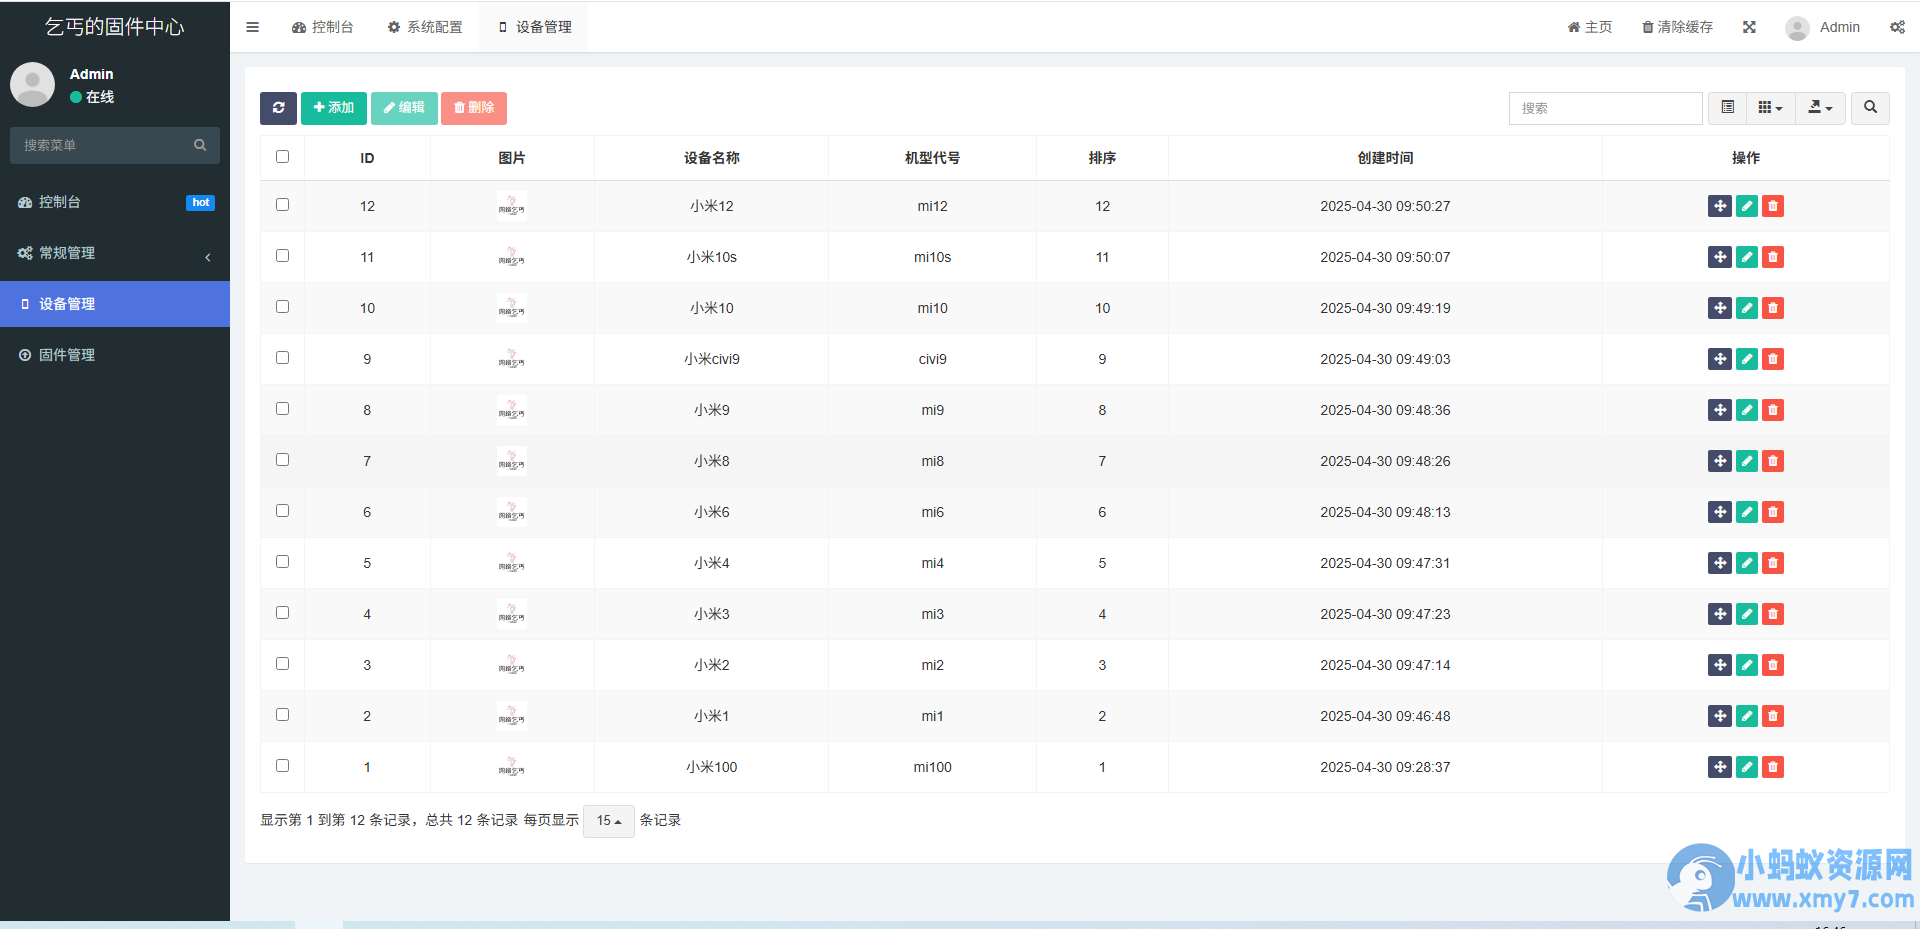The width and height of the screenshot is (1920, 929).
Task: Click the red 删除 toolbar button
Action: pos(474,108)
